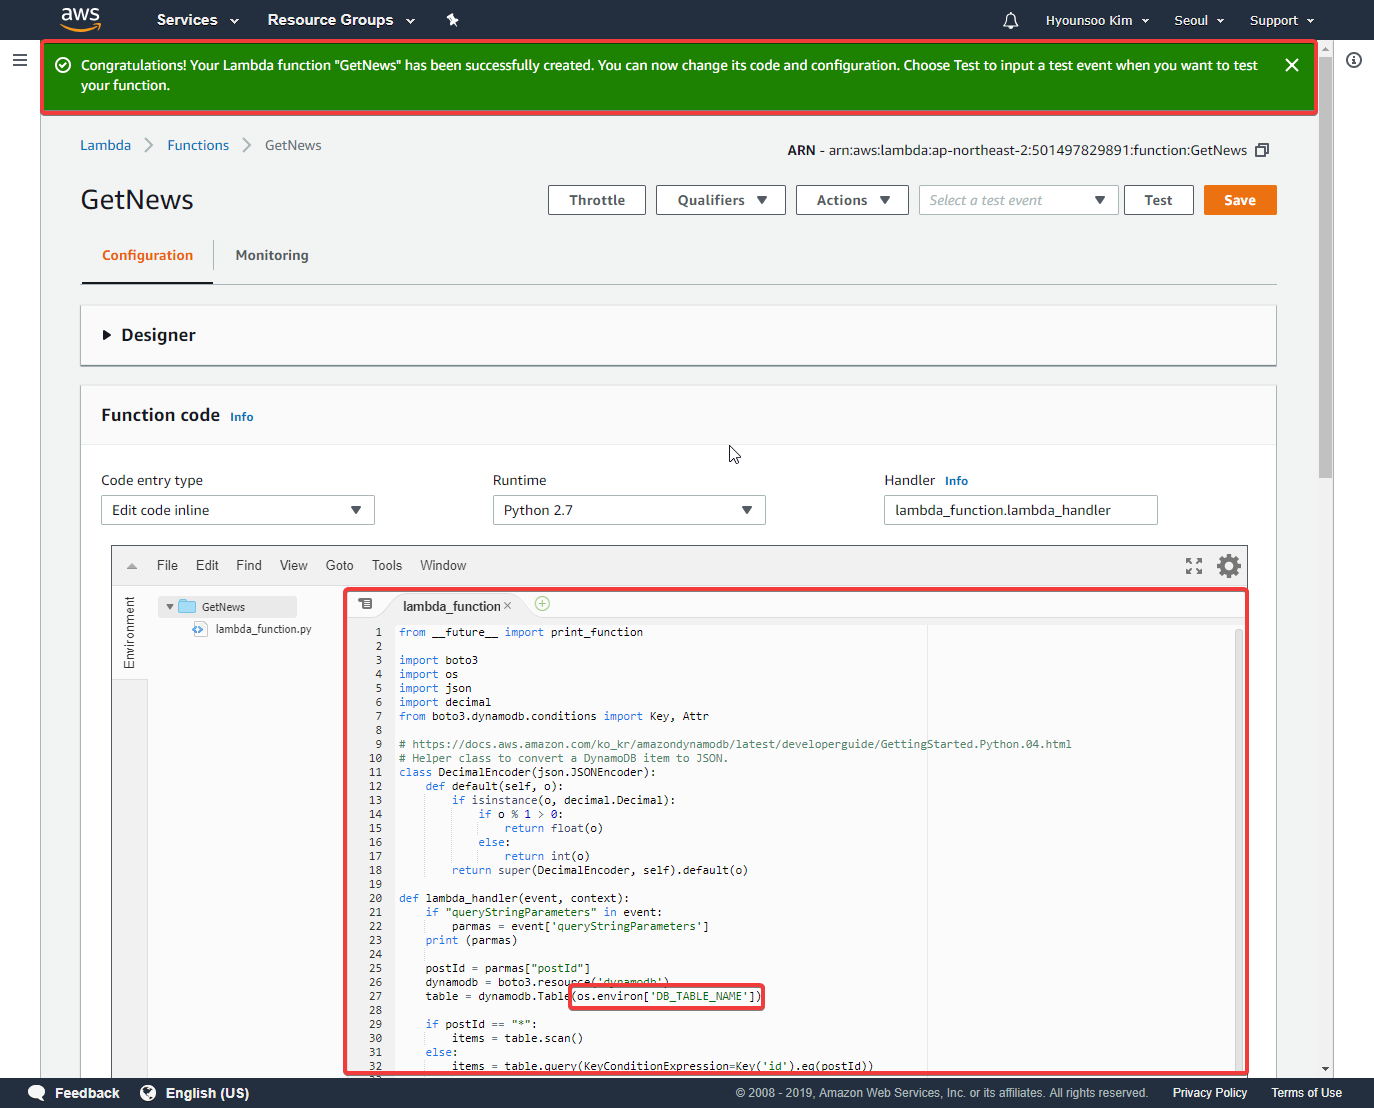Click the tab list icon in editor
The width and height of the screenshot is (1374, 1108).
pos(366,604)
